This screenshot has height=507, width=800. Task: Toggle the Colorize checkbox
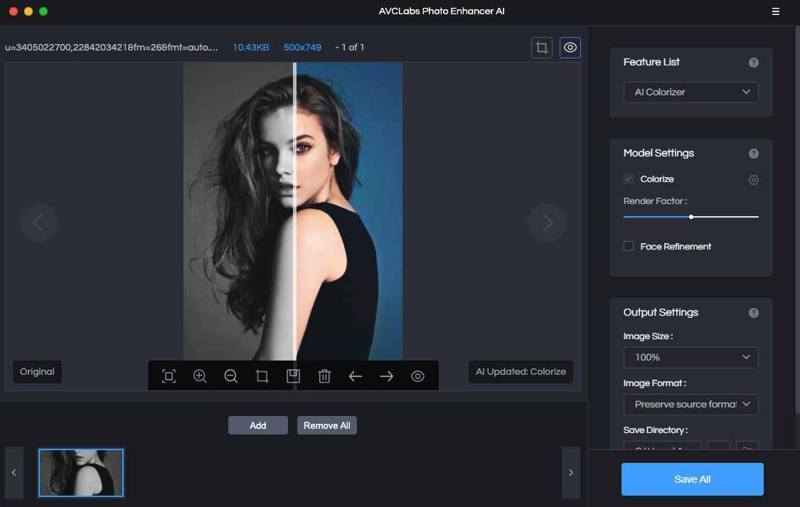(629, 179)
